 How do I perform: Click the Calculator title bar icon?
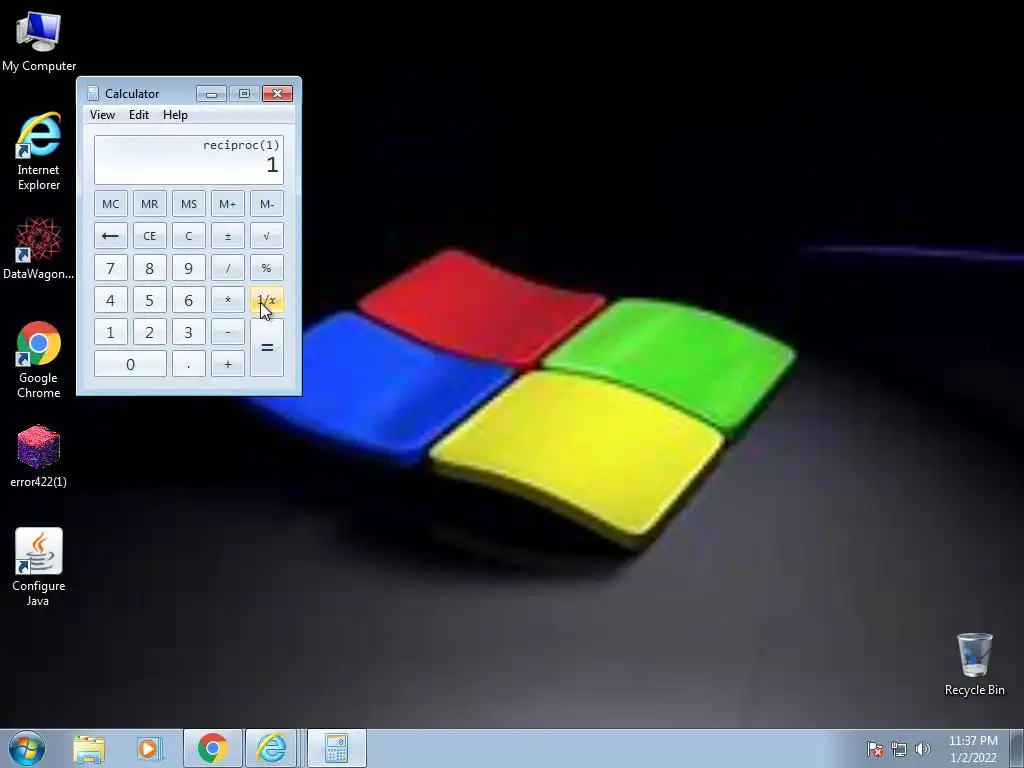tap(93, 94)
